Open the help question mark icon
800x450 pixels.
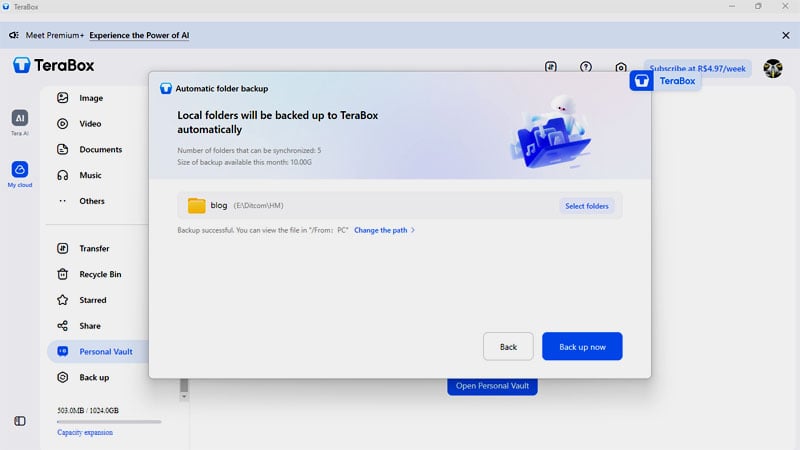[x=586, y=67]
